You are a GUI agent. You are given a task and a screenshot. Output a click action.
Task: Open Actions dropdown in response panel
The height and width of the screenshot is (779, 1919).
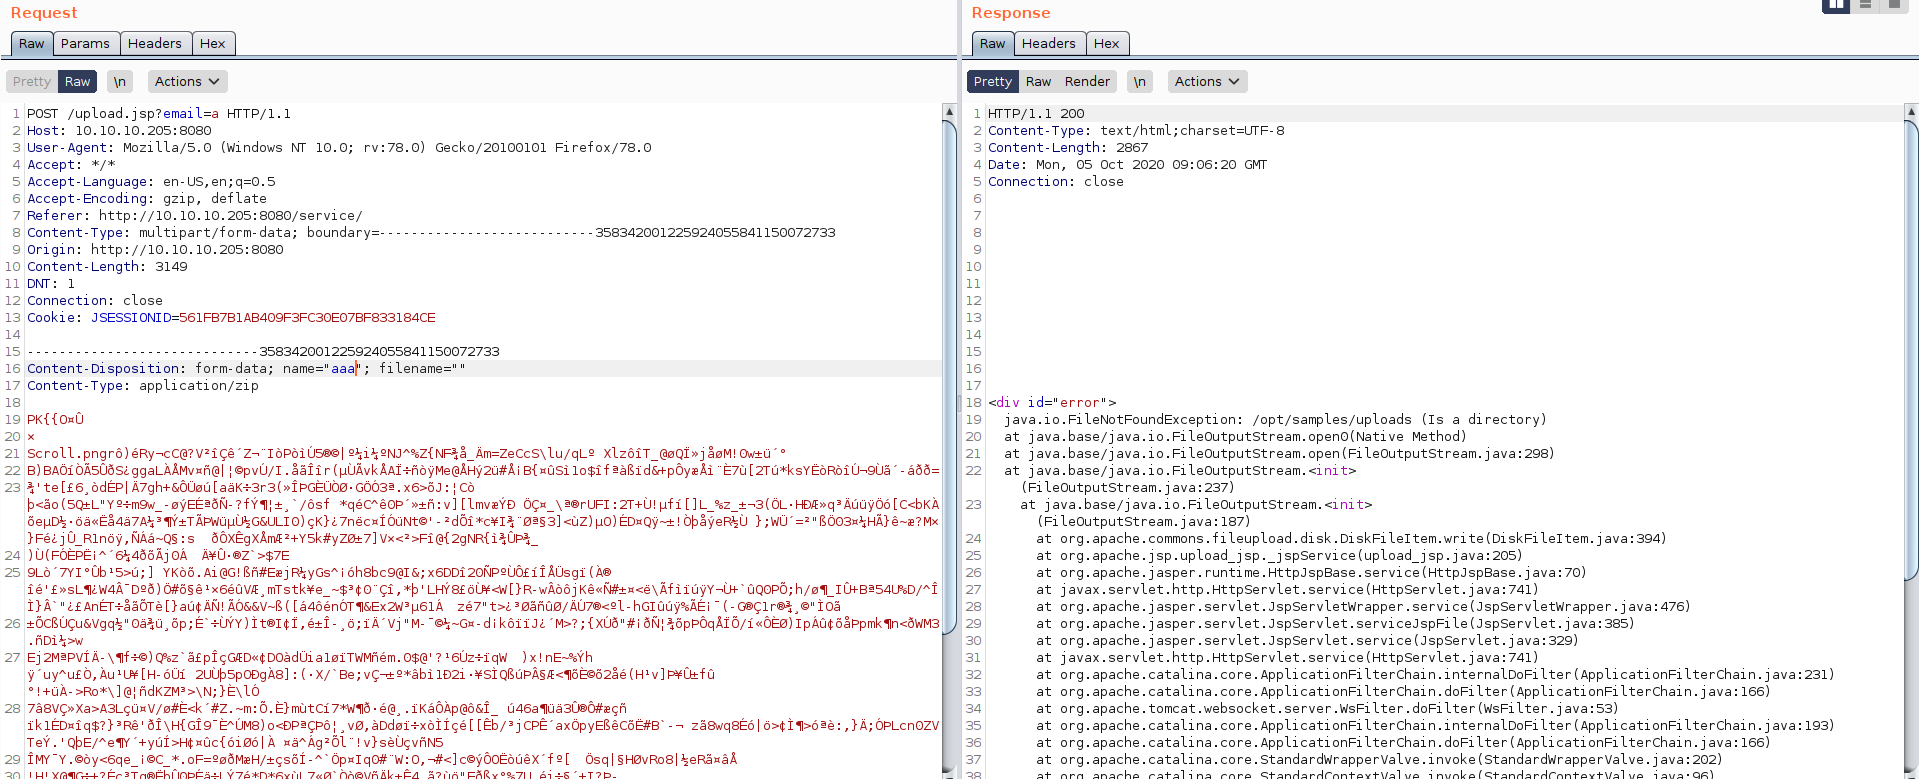point(1207,82)
